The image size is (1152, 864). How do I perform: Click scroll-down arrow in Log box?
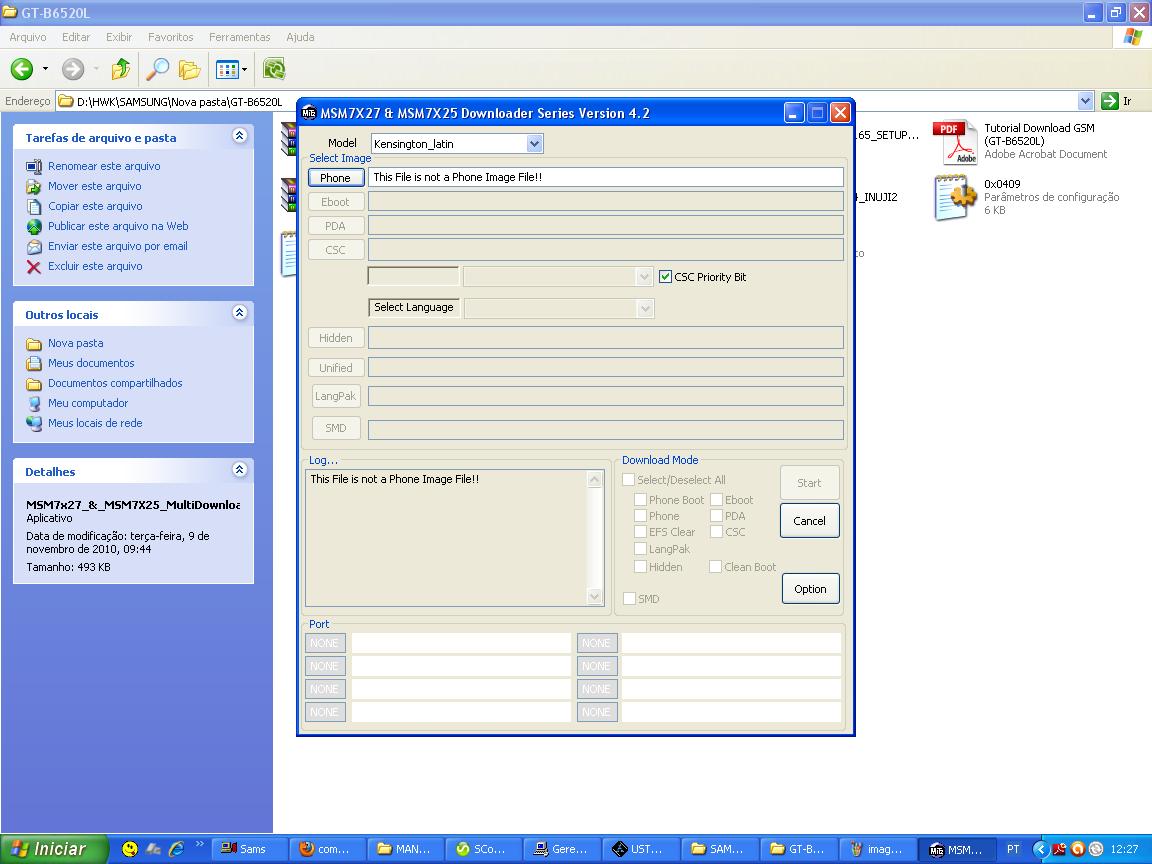point(595,597)
